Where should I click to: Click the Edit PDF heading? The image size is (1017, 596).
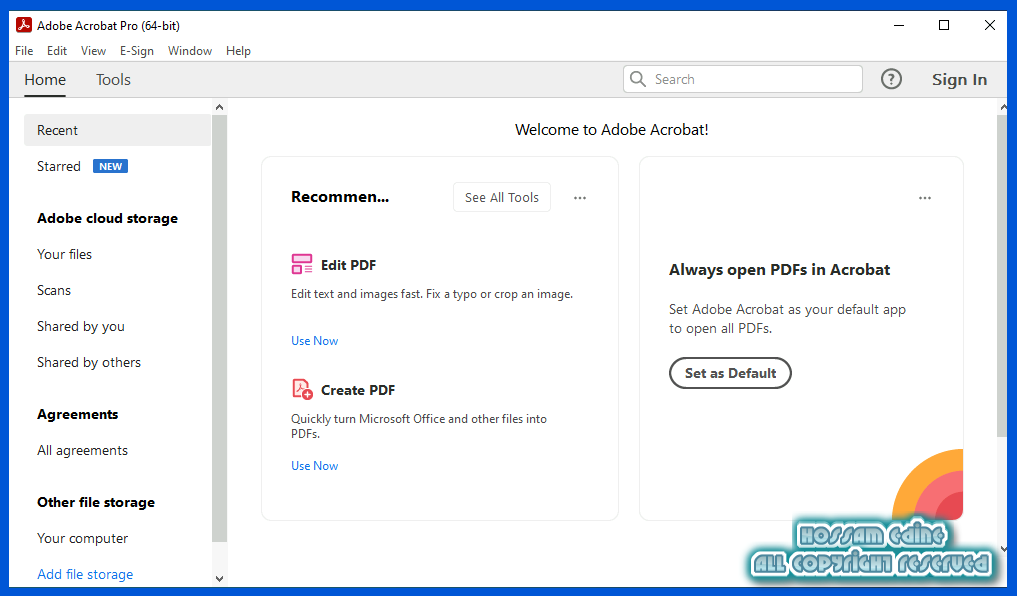[348, 265]
